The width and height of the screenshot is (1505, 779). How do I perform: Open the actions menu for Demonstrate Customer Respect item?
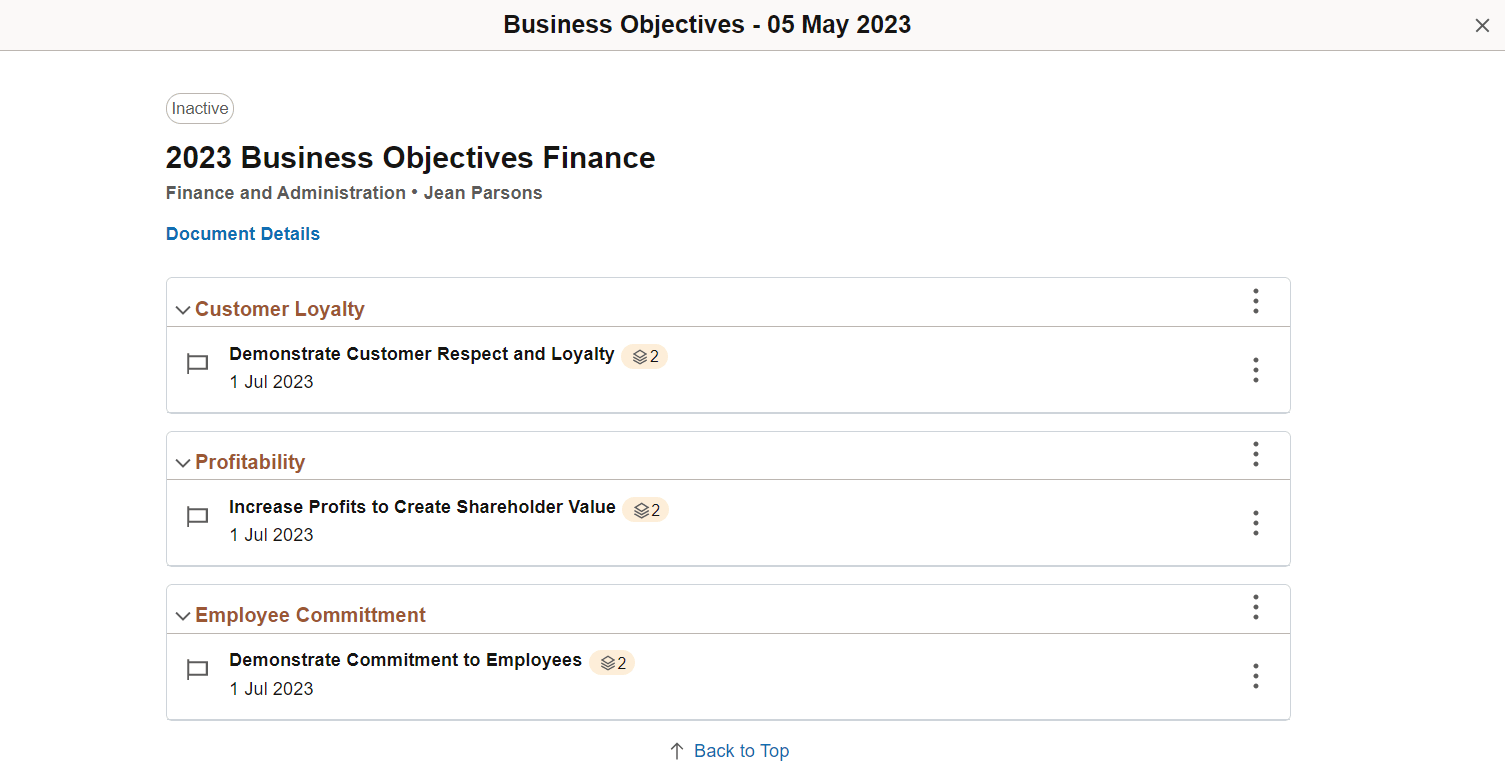click(x=1255, y=370)
